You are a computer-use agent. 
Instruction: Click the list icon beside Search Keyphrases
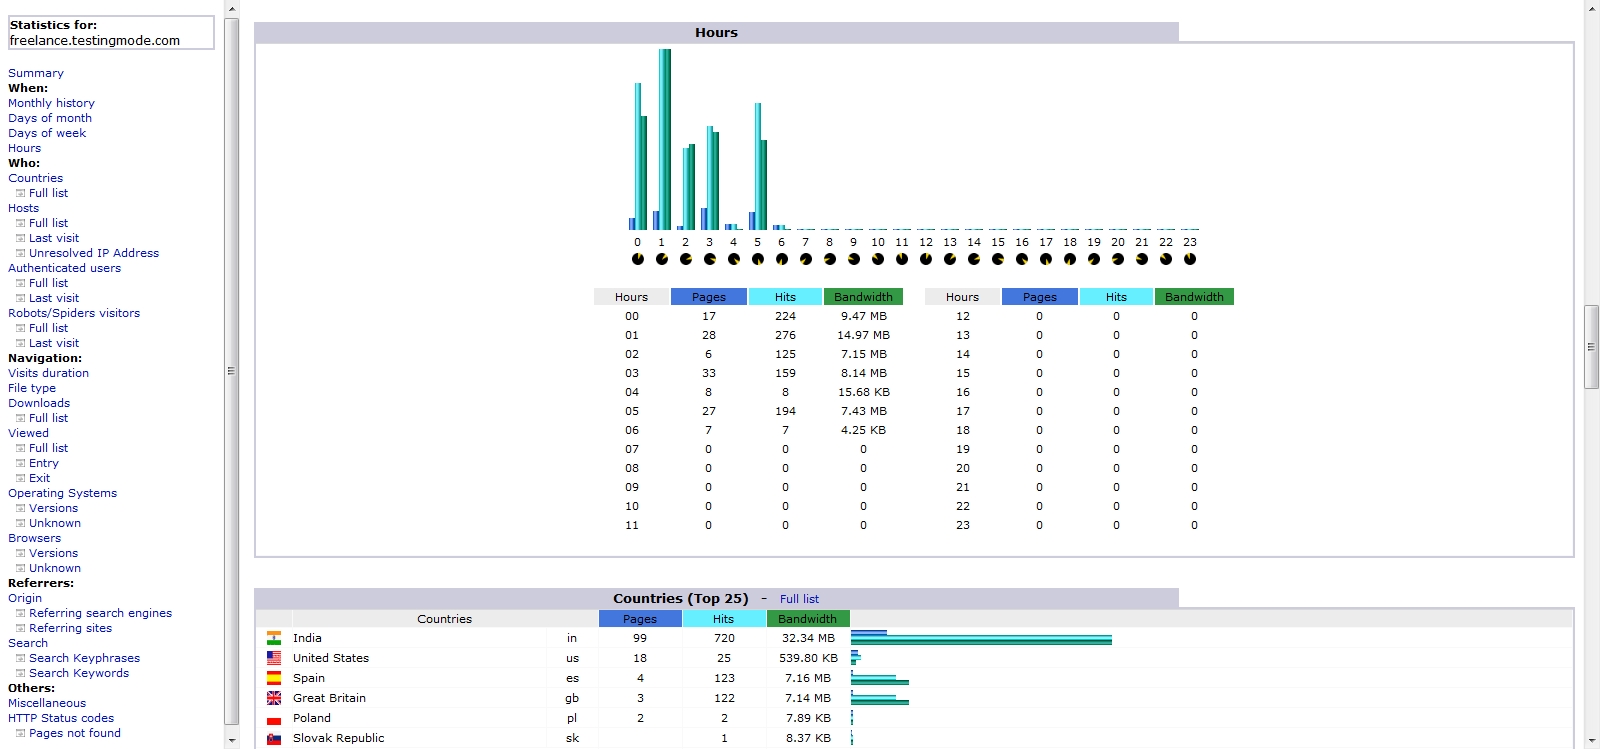[20, 658]
